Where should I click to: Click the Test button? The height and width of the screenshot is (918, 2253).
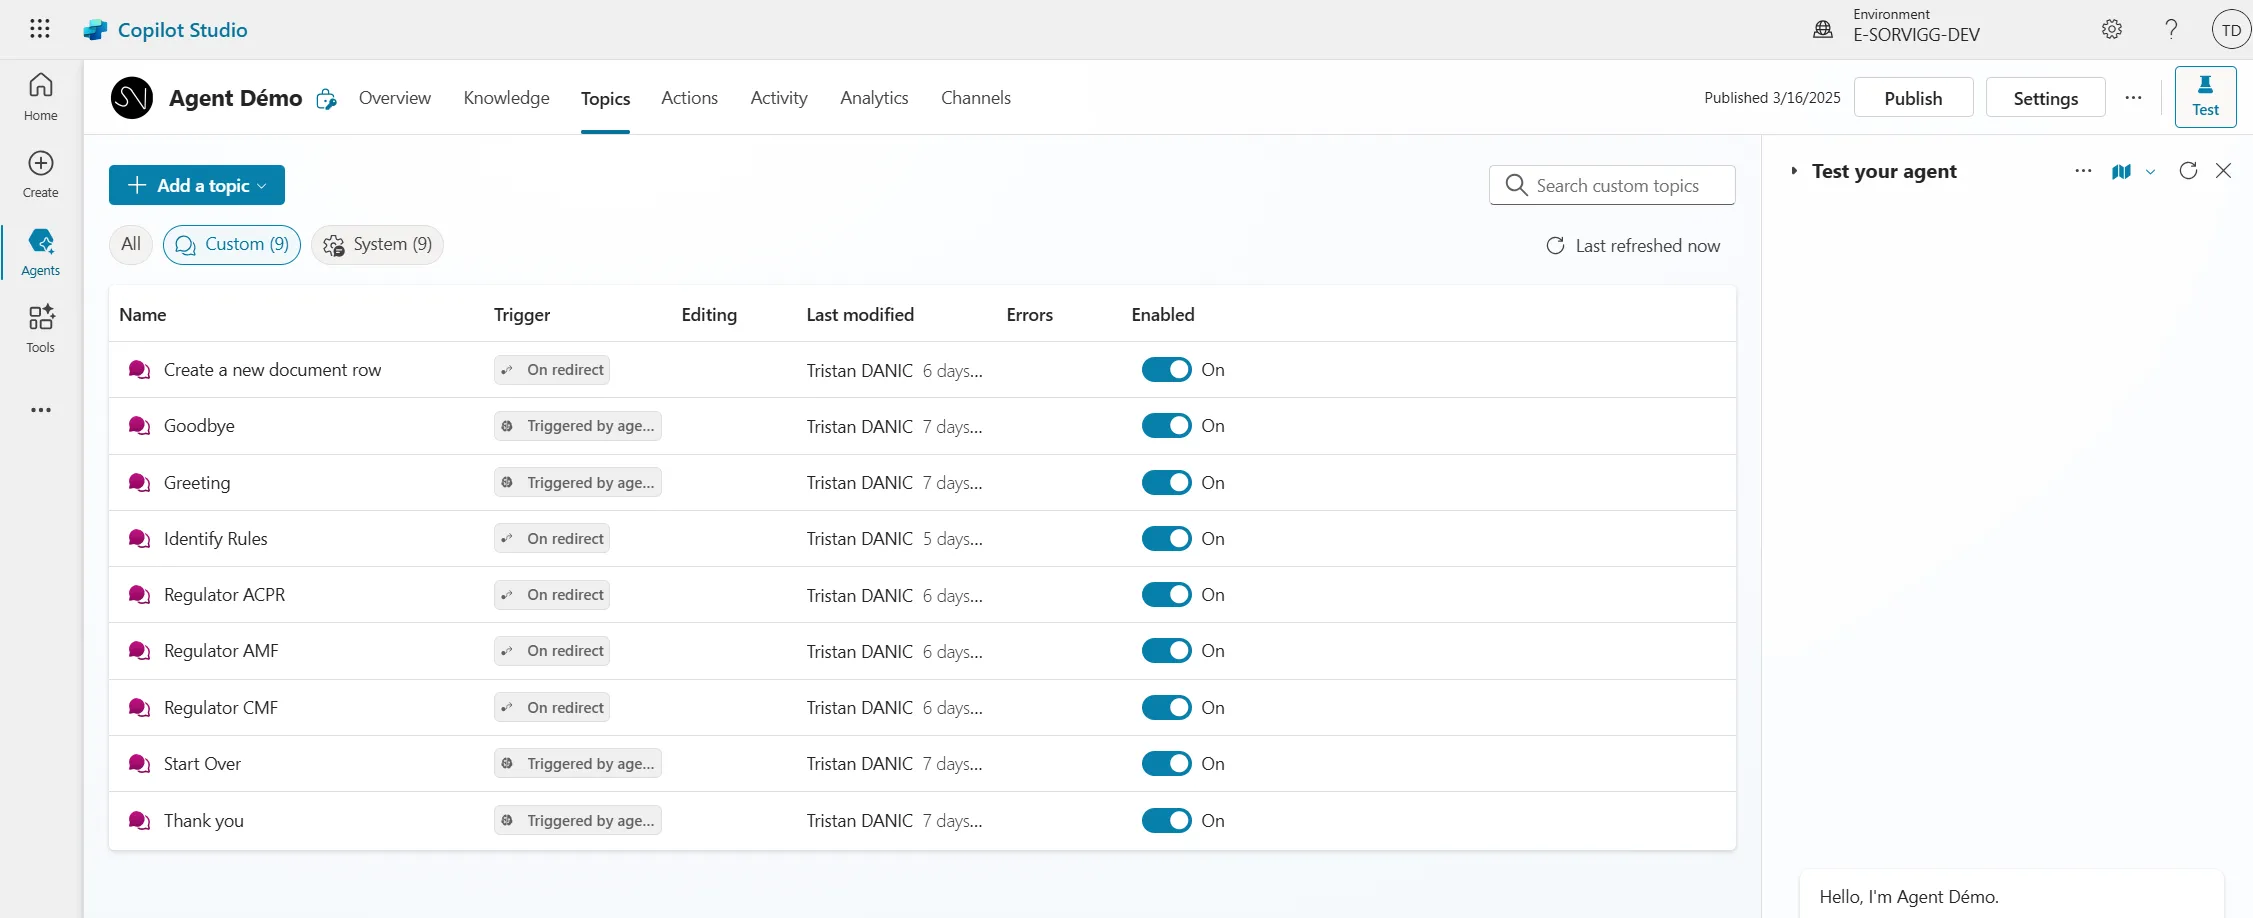[2205, 97]
